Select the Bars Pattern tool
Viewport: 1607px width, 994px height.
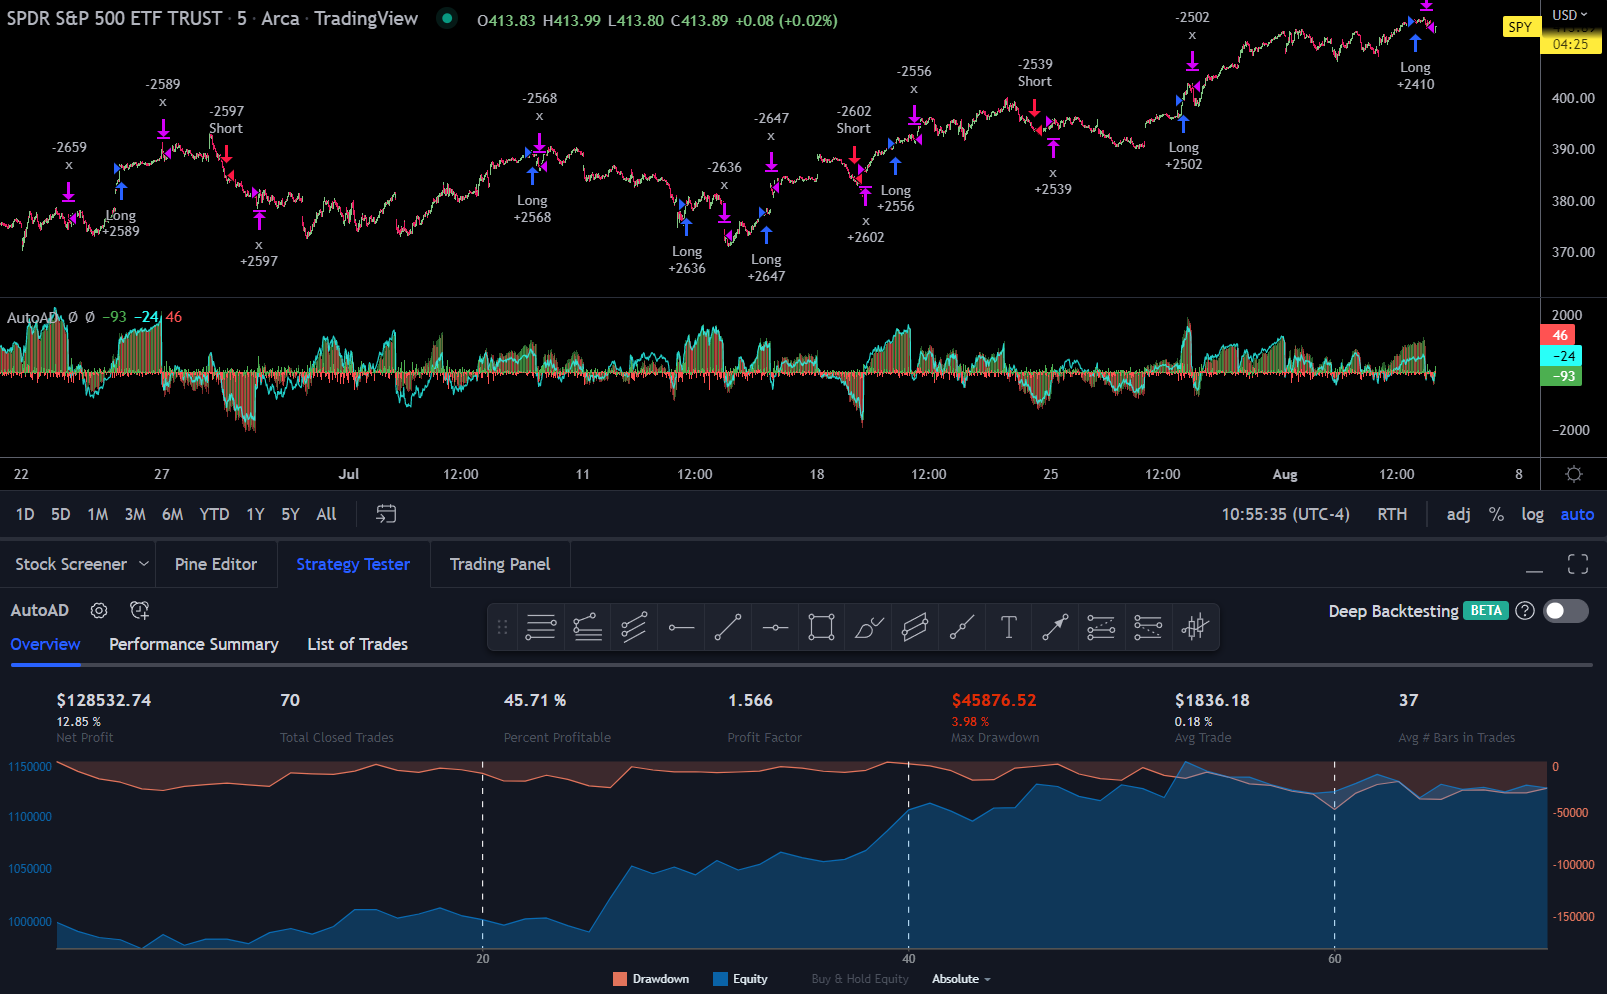(1195, 627)
